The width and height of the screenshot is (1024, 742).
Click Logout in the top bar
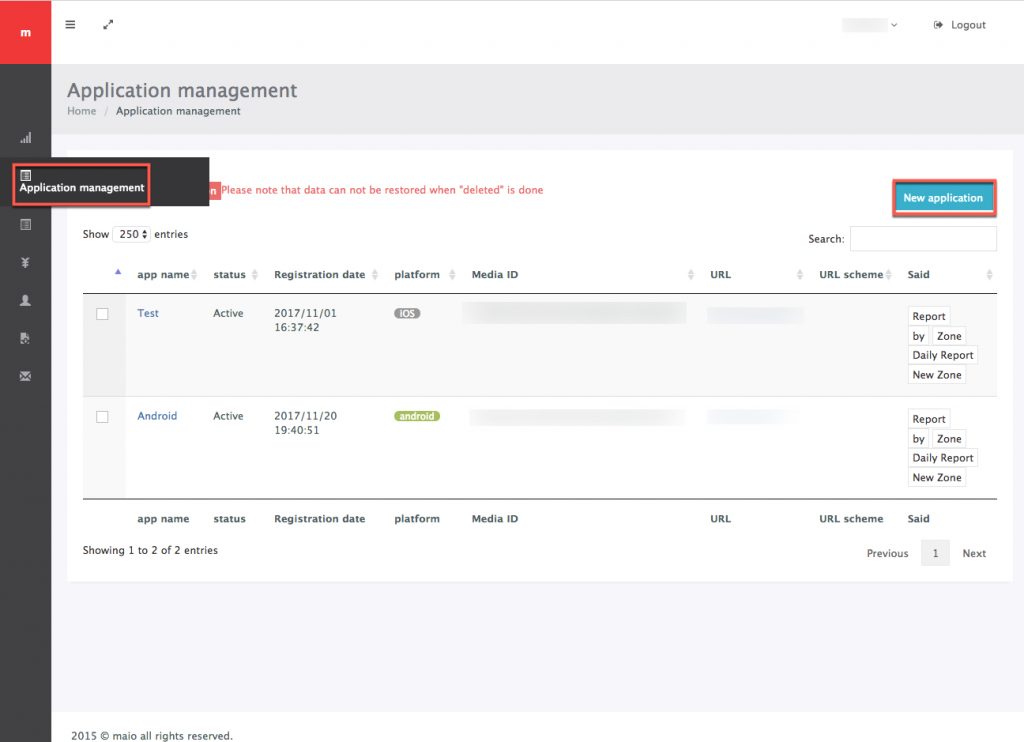(x=959, y=24)
